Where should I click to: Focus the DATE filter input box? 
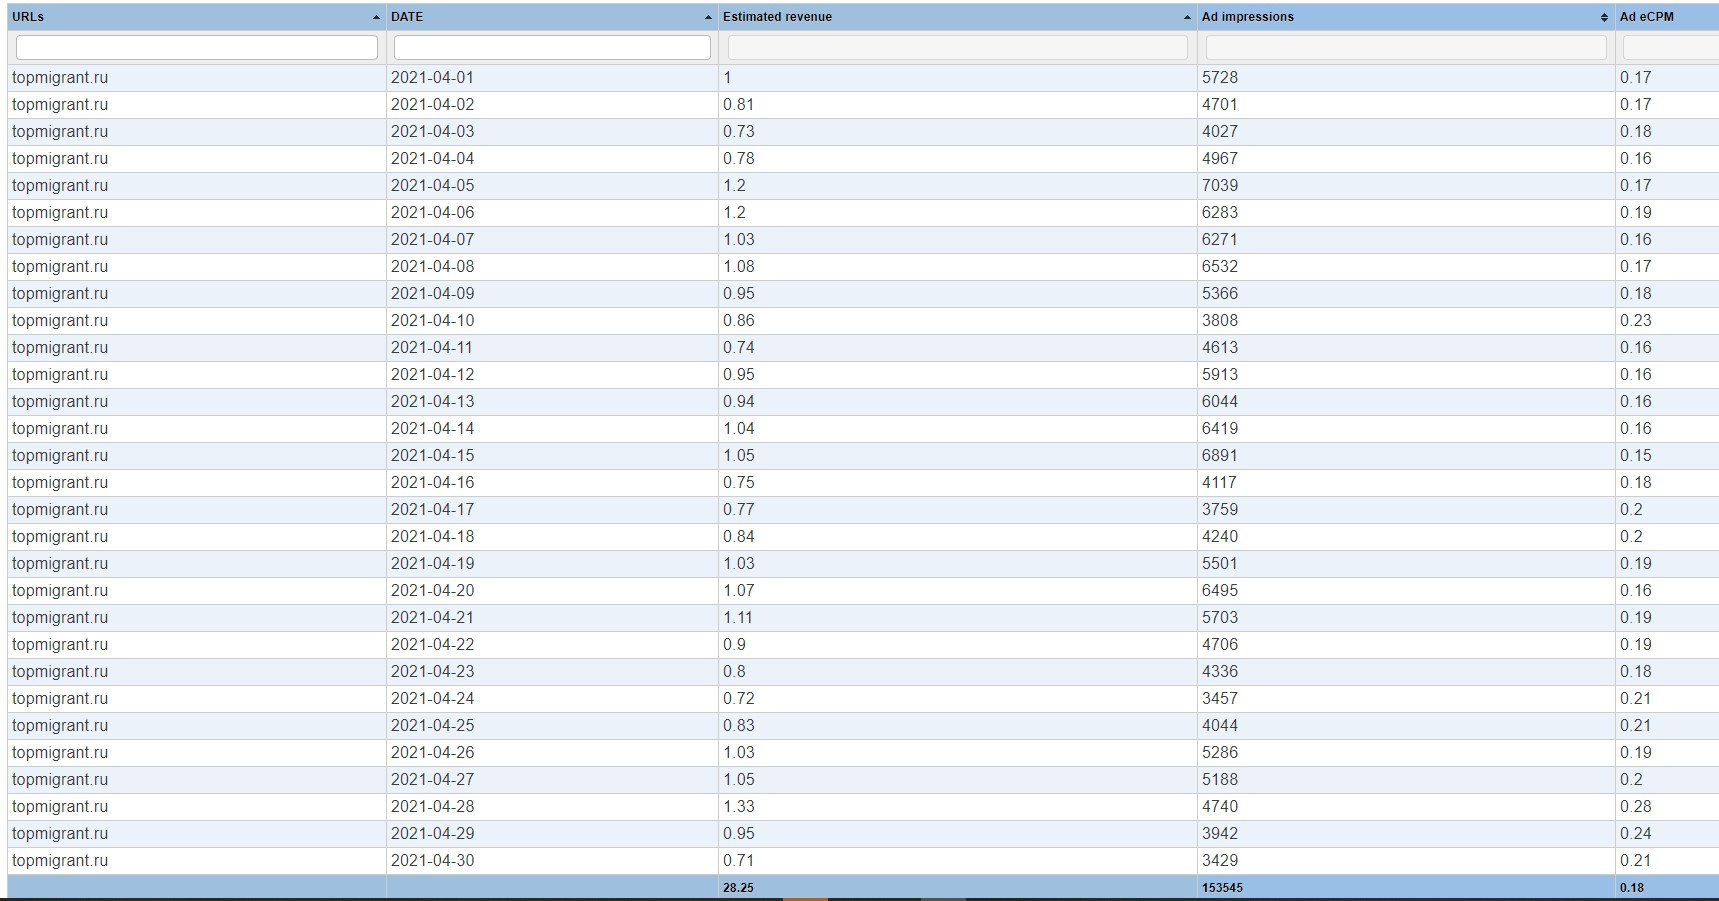552,47
